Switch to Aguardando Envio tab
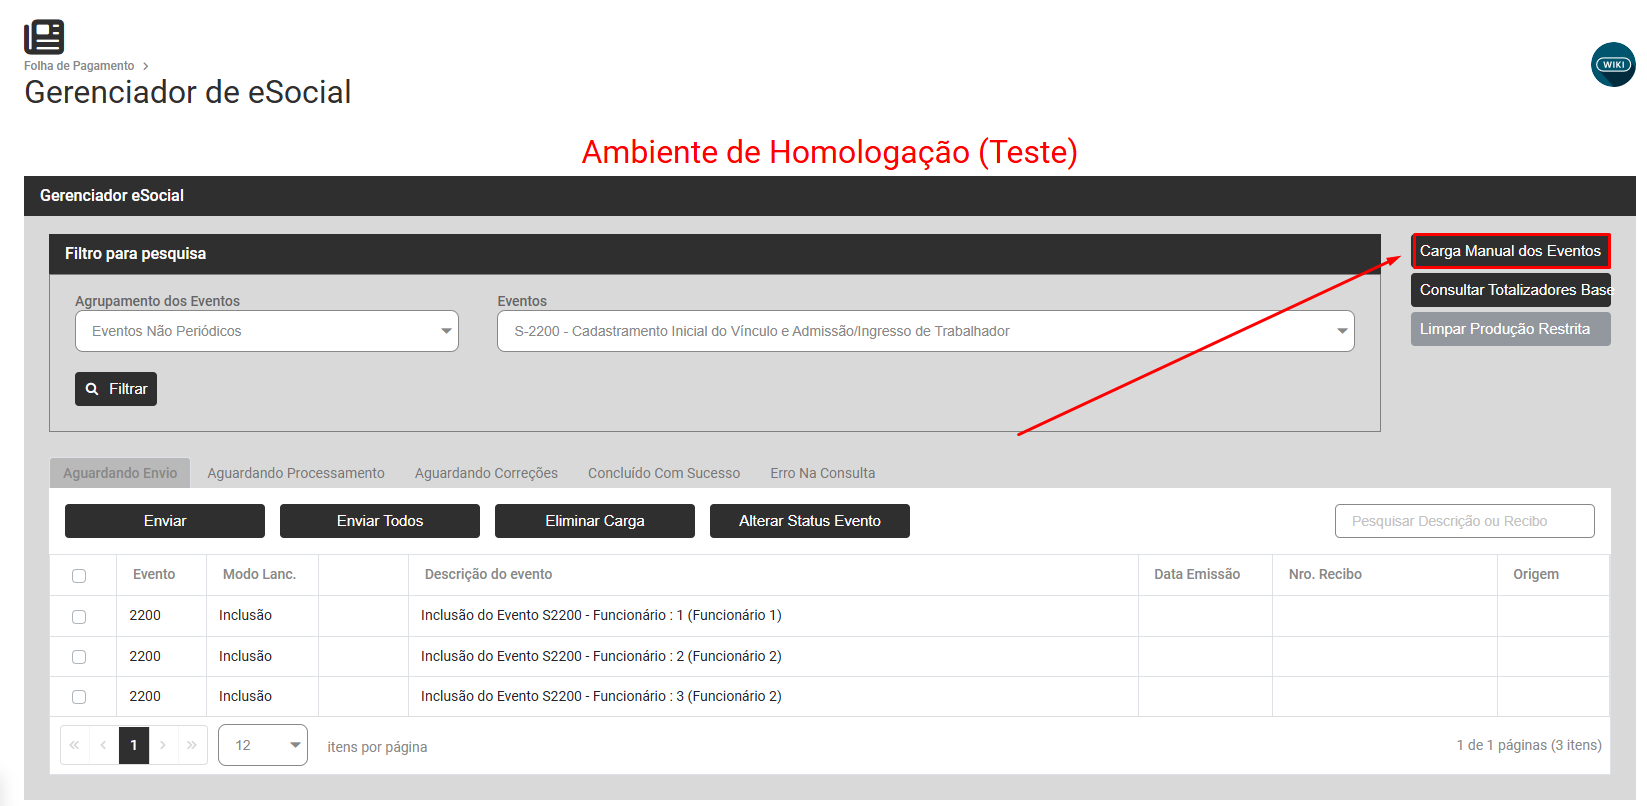This screenshot has height=806, width=1647. (x=120, y=473)
